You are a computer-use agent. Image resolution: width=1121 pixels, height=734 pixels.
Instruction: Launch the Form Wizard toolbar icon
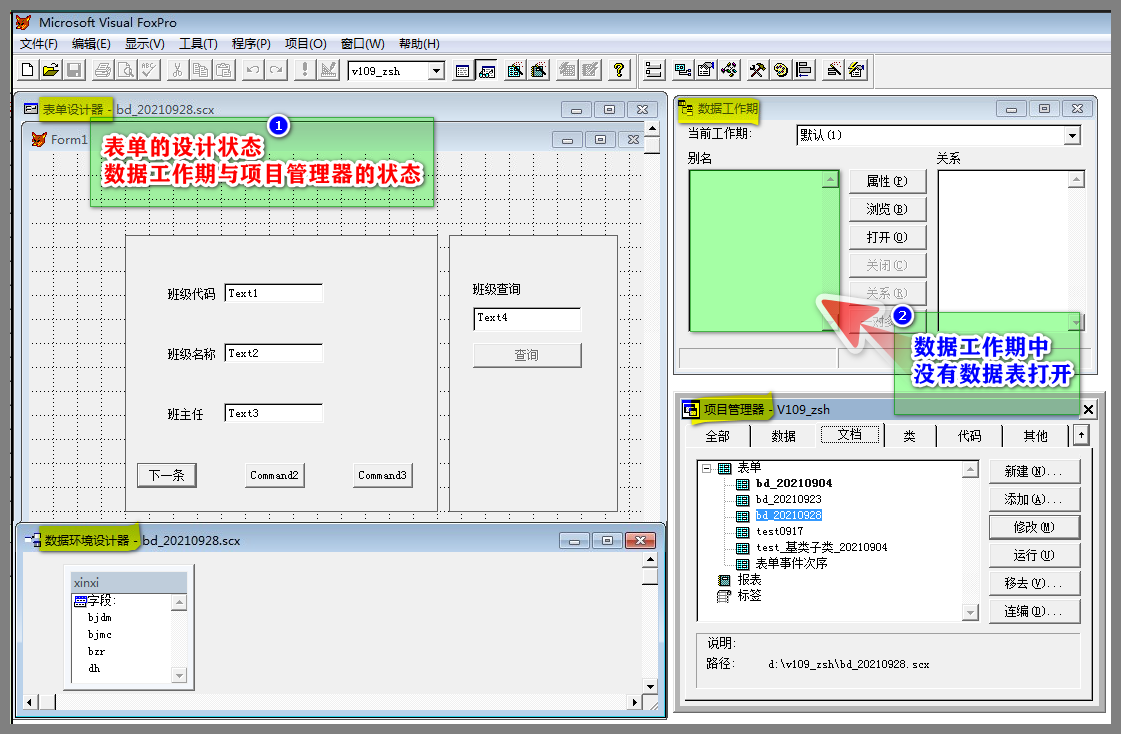point(515,70)
